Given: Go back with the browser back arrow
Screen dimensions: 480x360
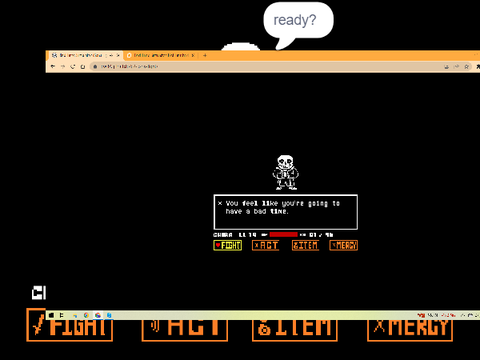Looking at the screenshot, I should (x=53, y=67).
